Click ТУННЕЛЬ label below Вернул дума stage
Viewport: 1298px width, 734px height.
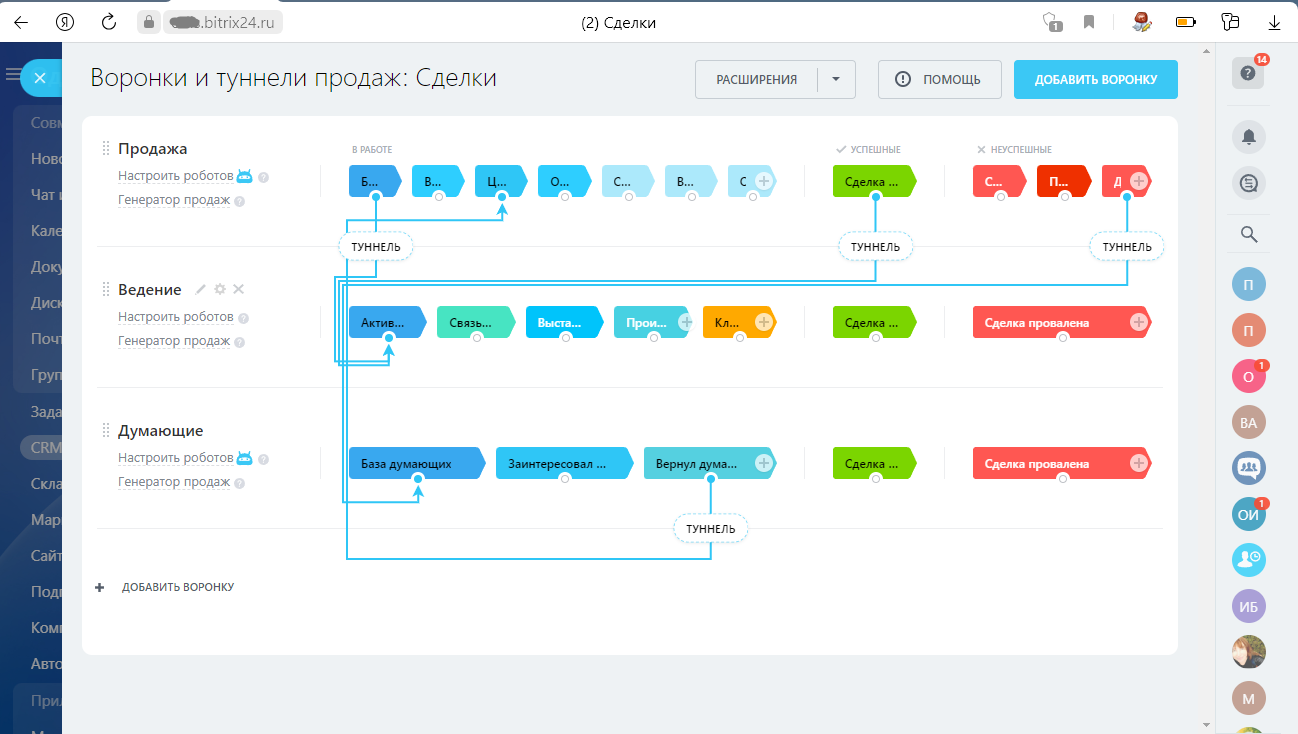click(x=711, y=528)
